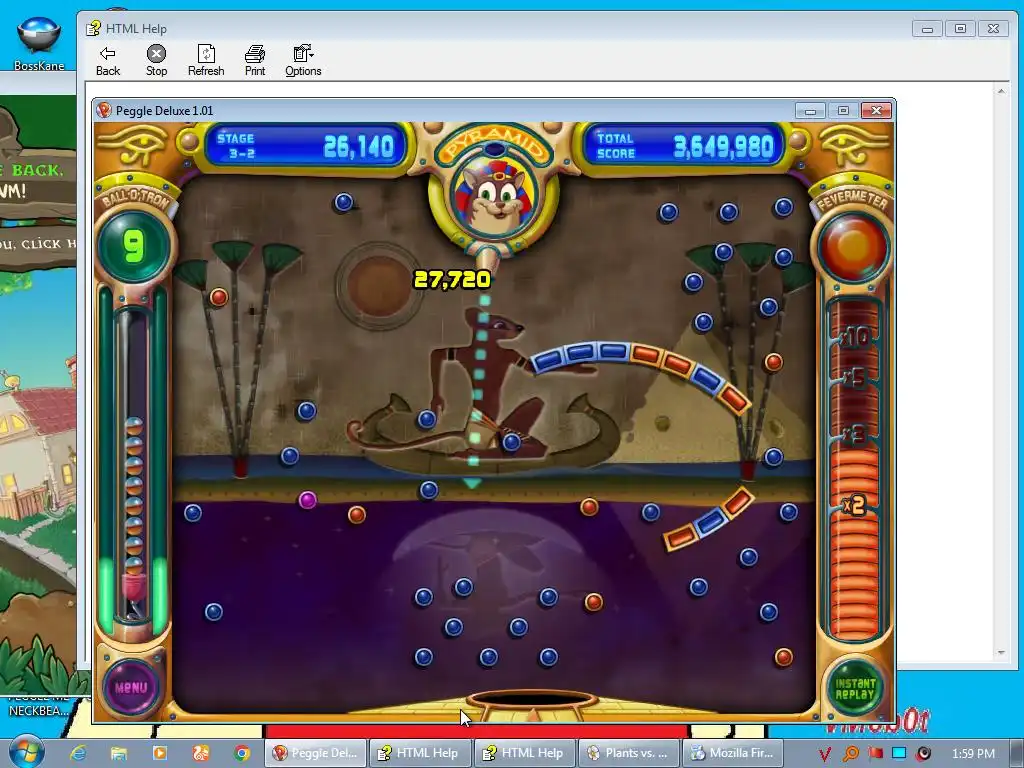This screenshot has width=1024, height=768.
Task: Switch to Peggle Del... taskbar button
Action: [315, 753]
